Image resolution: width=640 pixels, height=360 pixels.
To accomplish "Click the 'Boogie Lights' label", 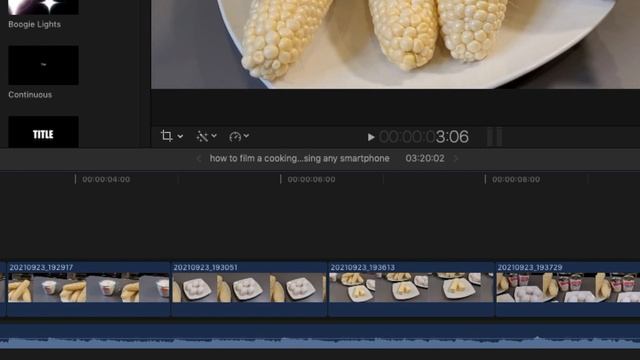I will click(x=34, y=24).
